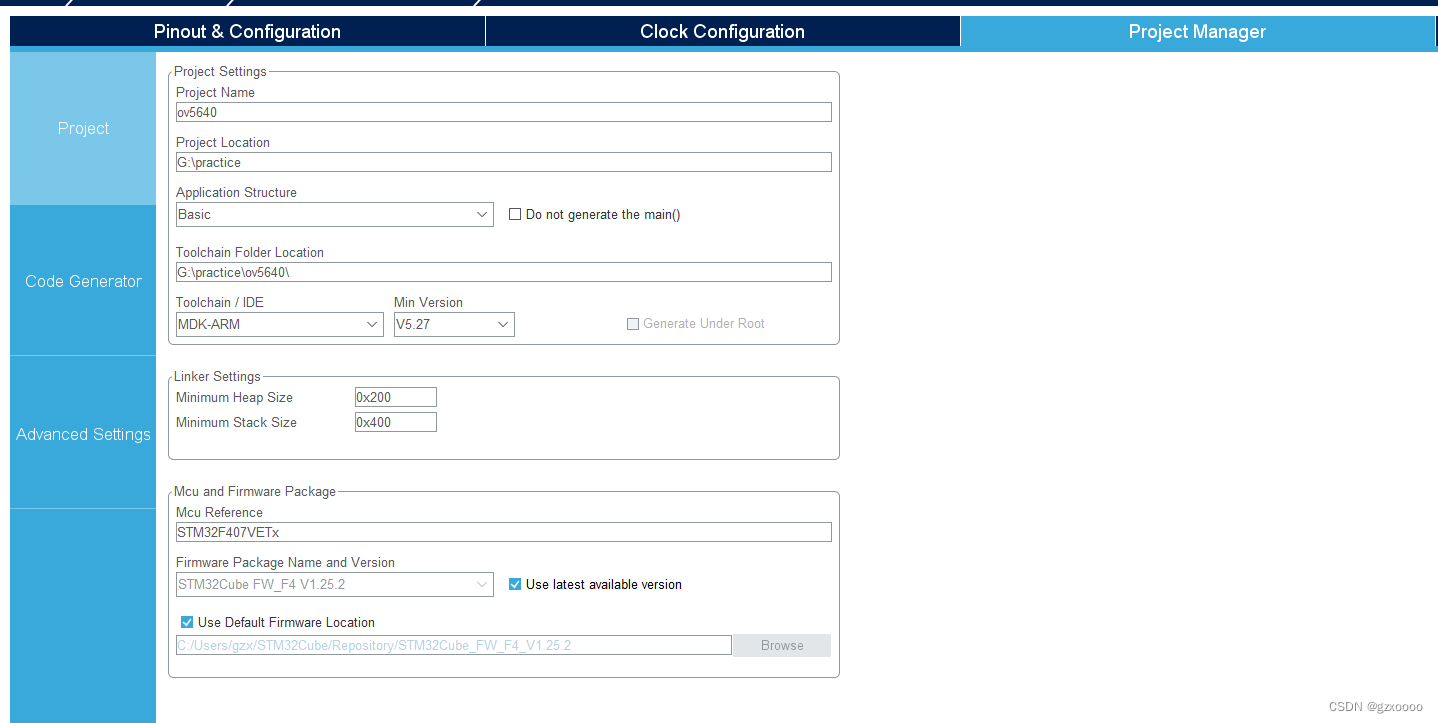This screenshot has height=723, width=1438.
Task: Switch to Pinout & Configuration tab
Action: tap(247, 31)
